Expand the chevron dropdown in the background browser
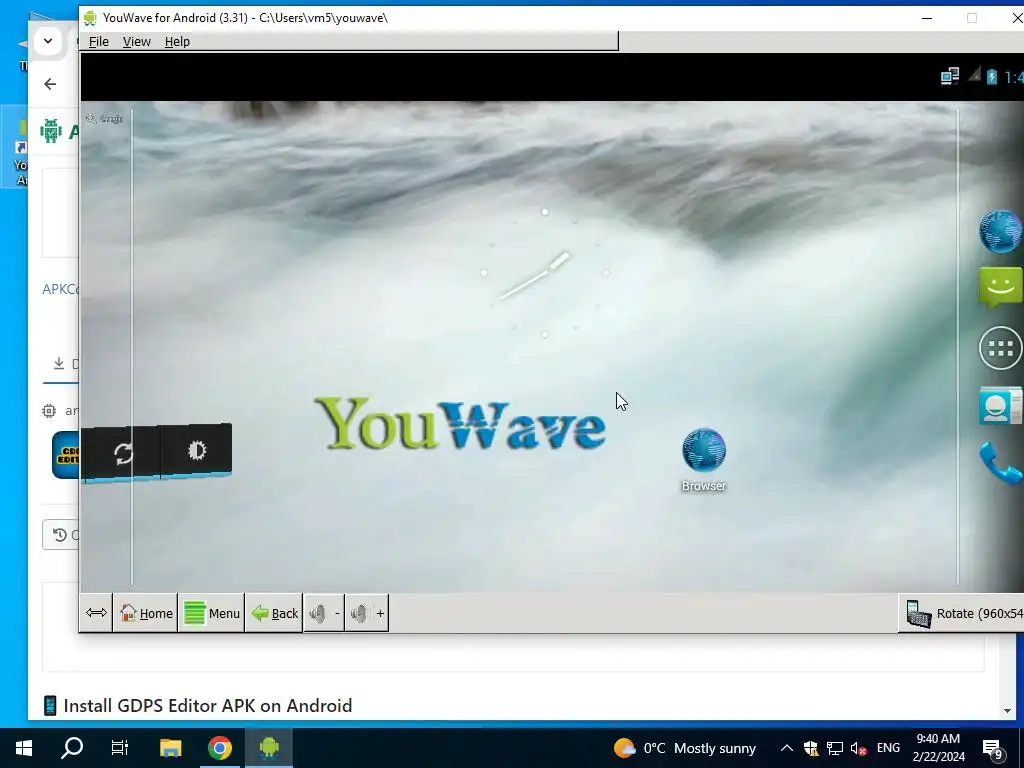1024x768 pixels. coord(48,41)
